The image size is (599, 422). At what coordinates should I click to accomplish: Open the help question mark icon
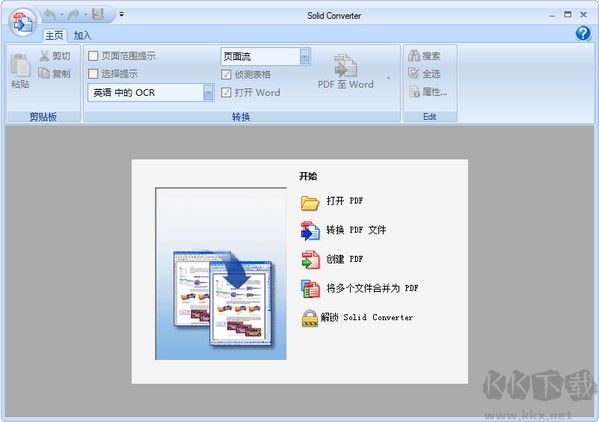(583, 33)
